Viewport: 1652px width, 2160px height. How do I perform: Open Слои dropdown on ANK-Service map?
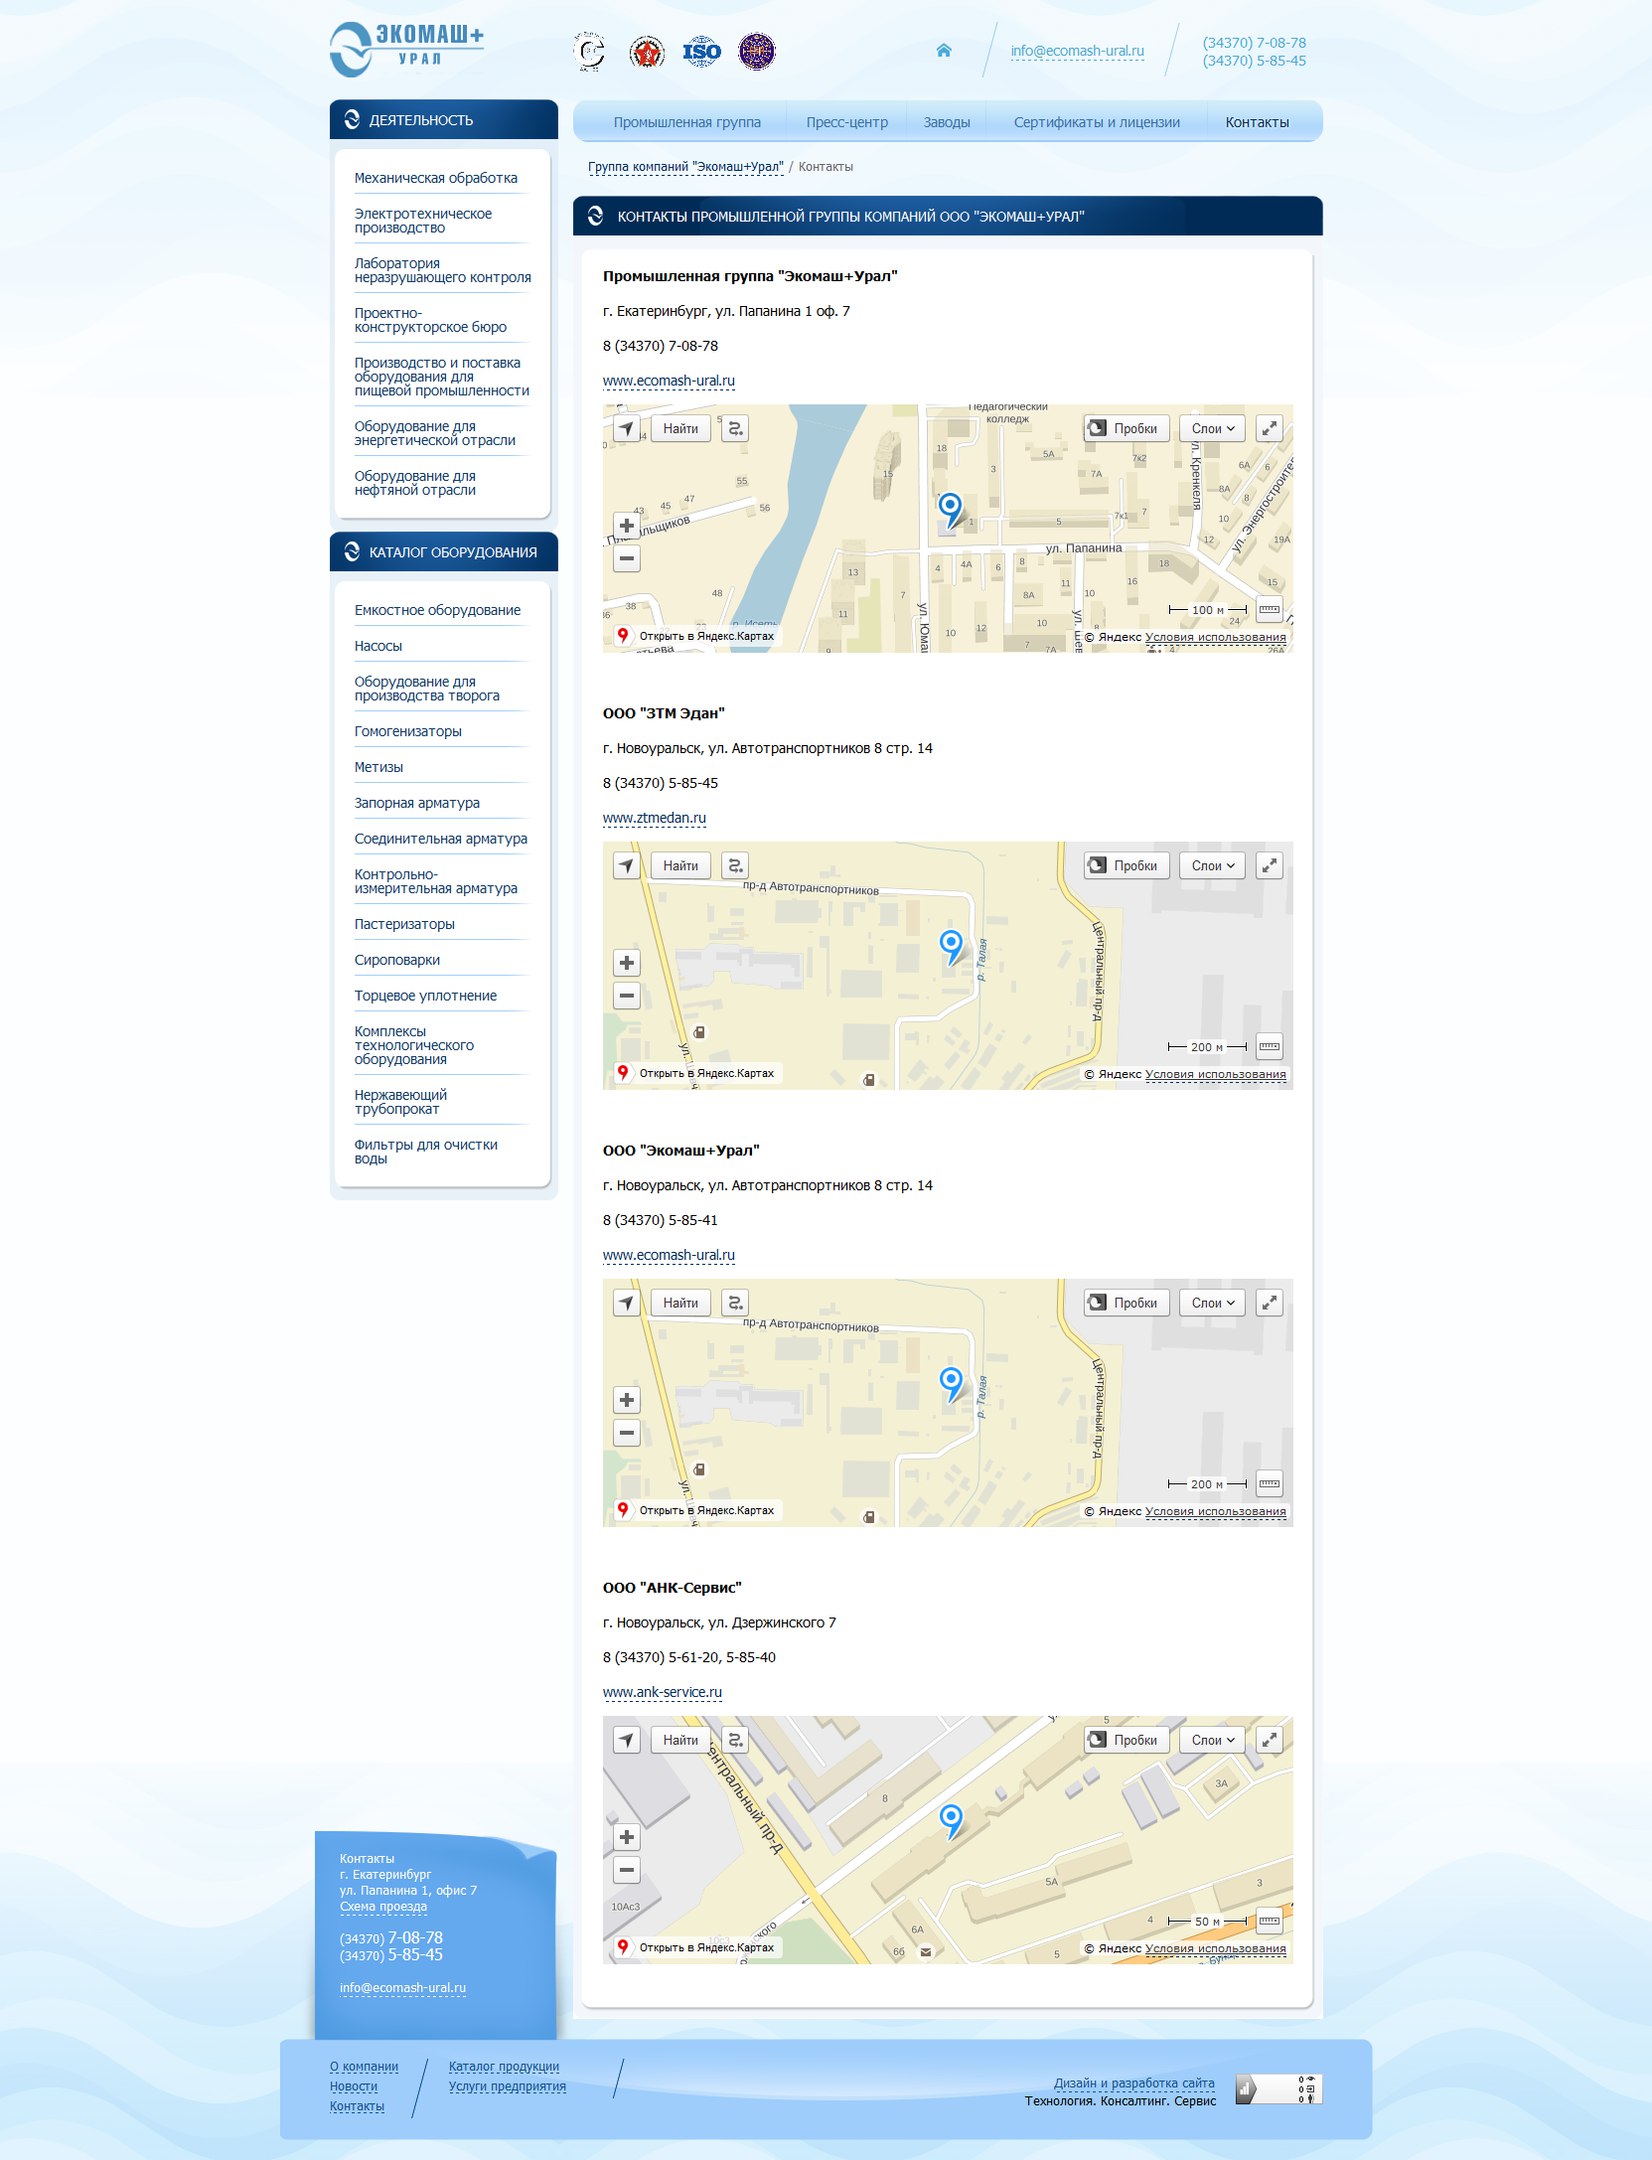coord(1212,1739)
